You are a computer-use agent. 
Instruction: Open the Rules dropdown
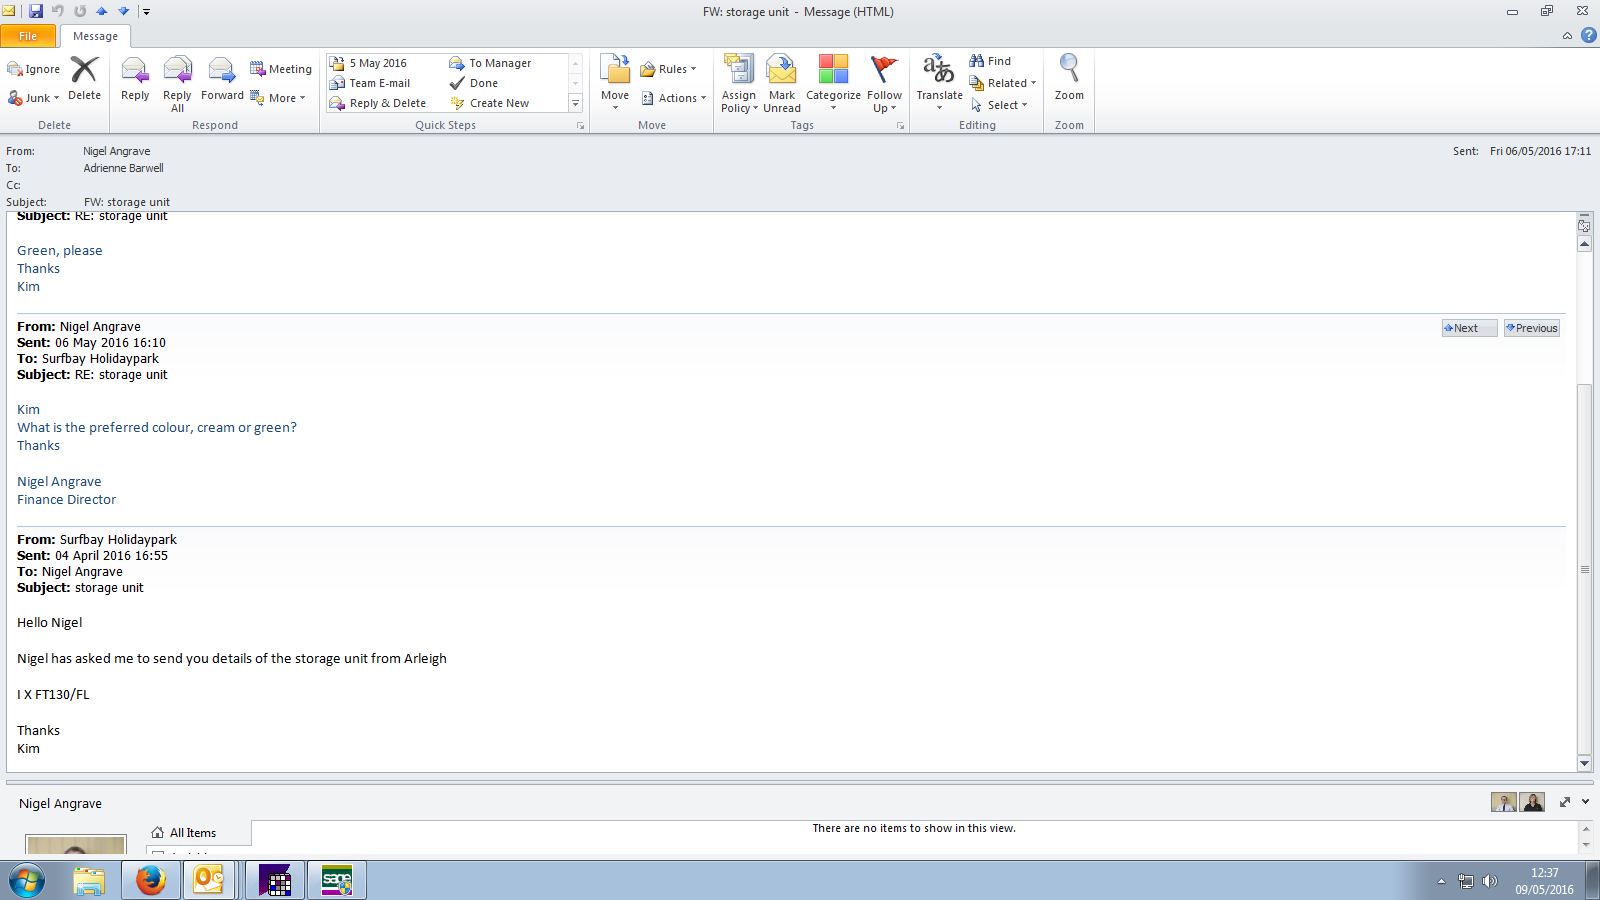pos(669,69)
